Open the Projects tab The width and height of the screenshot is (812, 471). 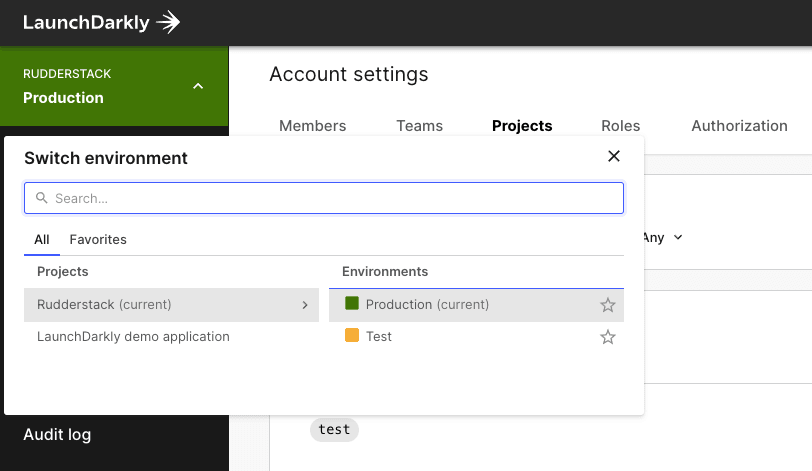[x=522, y=126]
